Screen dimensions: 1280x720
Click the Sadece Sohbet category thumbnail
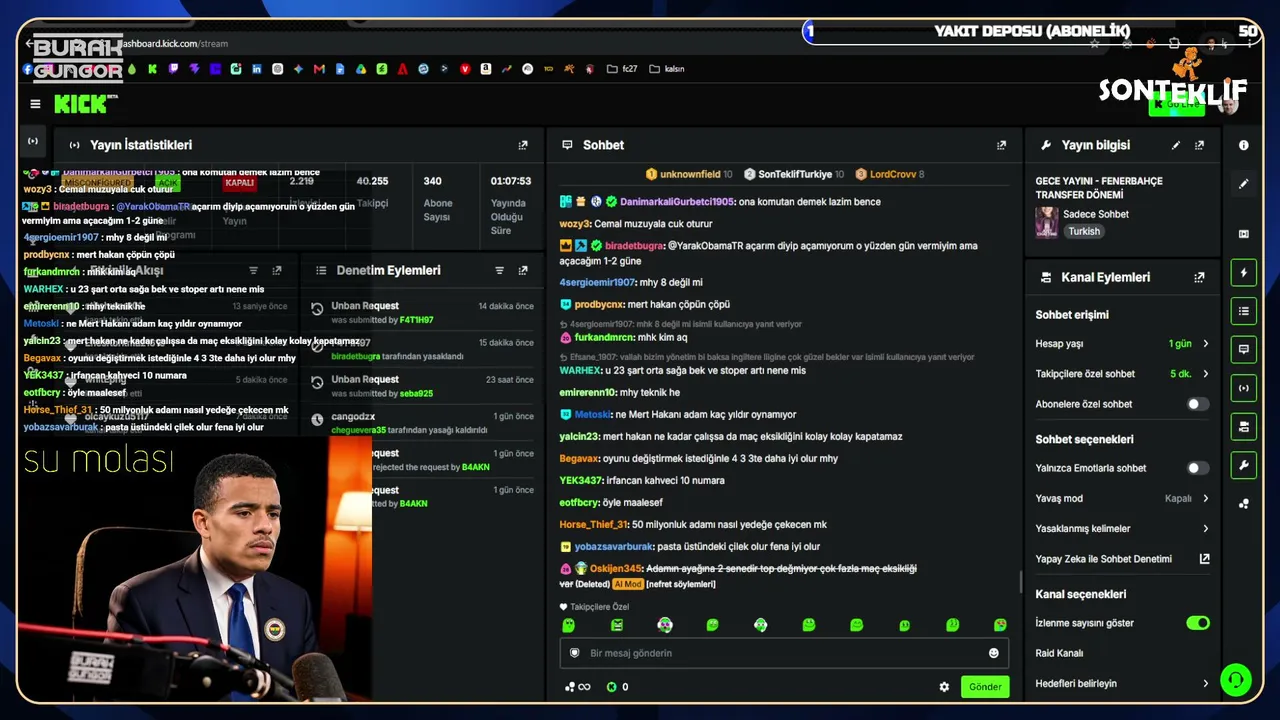1047,222
